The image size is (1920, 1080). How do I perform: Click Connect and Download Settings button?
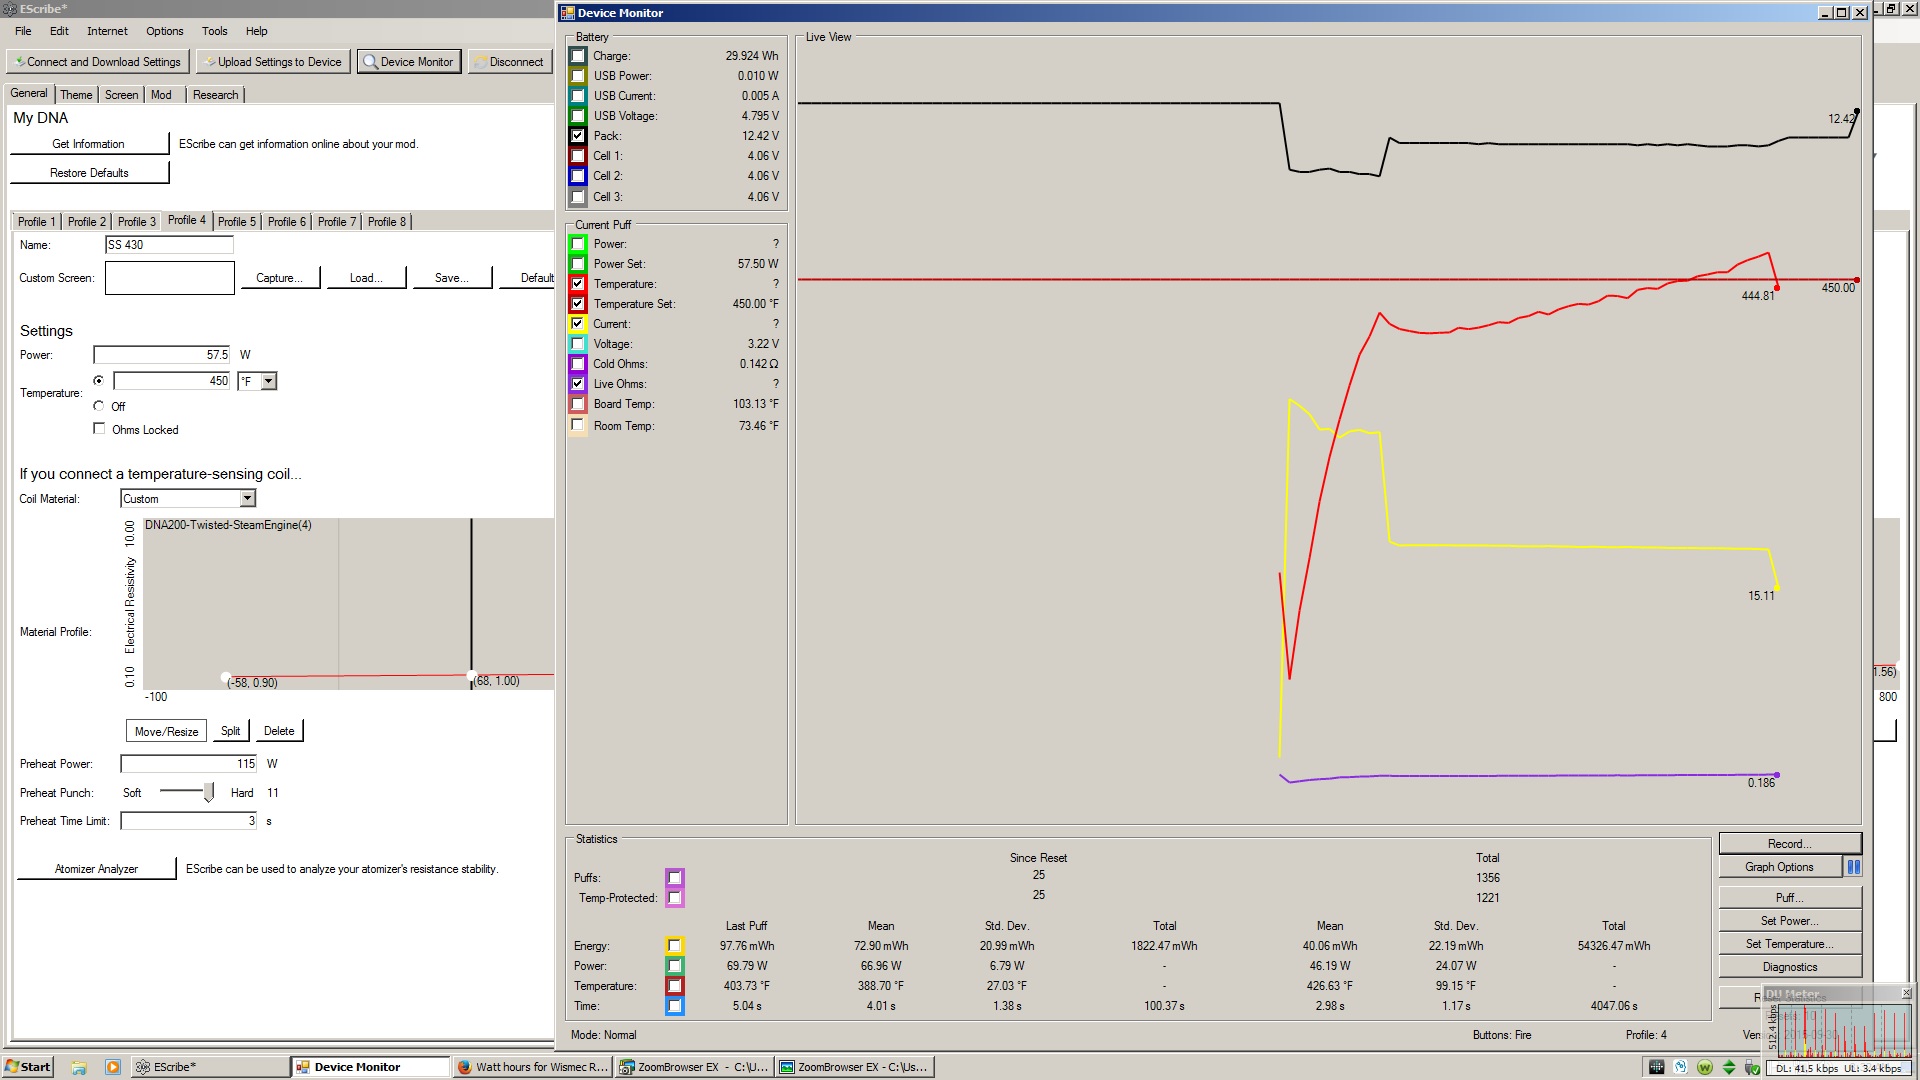[x=98, y=62]
